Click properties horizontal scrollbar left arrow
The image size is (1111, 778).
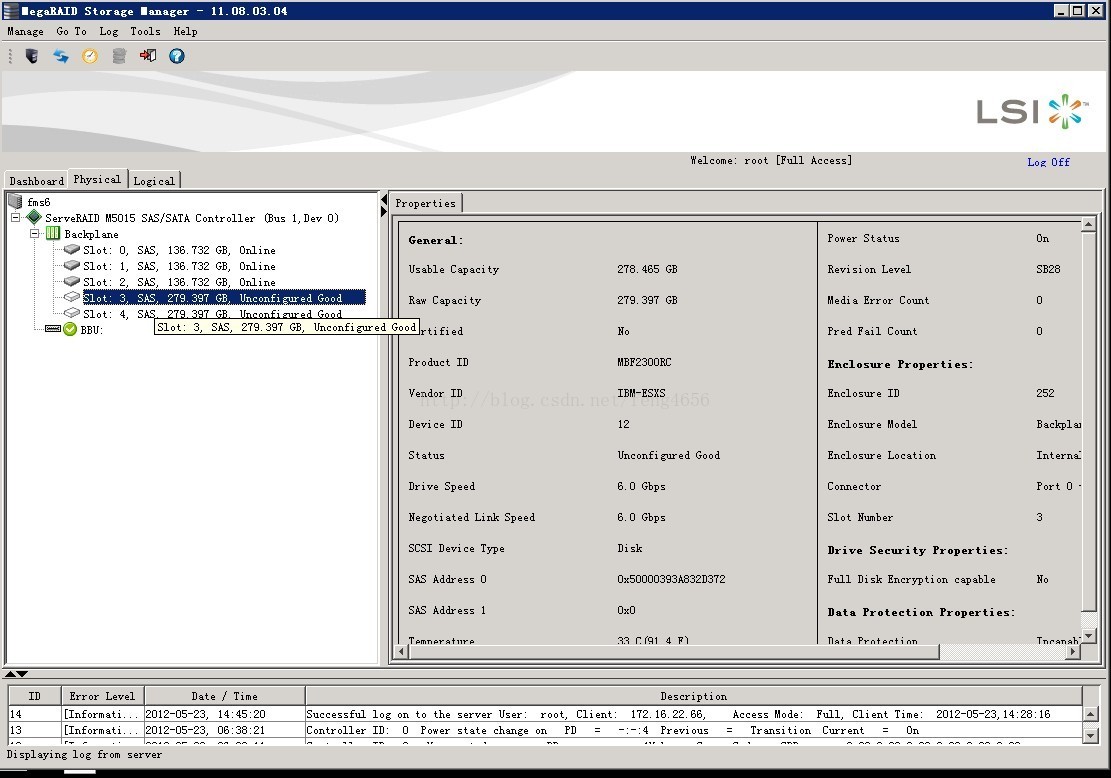pos(401,651)
